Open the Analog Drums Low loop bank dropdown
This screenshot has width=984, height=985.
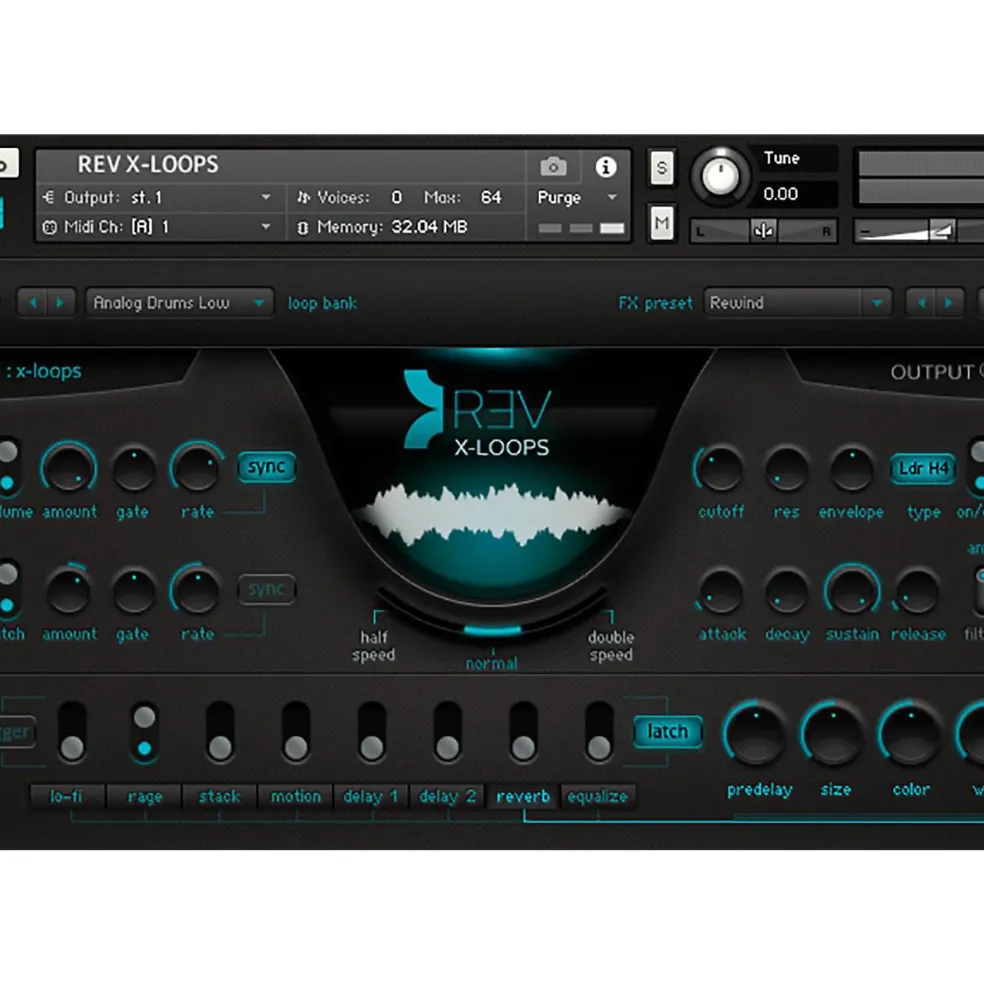click(x=179, y=303)
